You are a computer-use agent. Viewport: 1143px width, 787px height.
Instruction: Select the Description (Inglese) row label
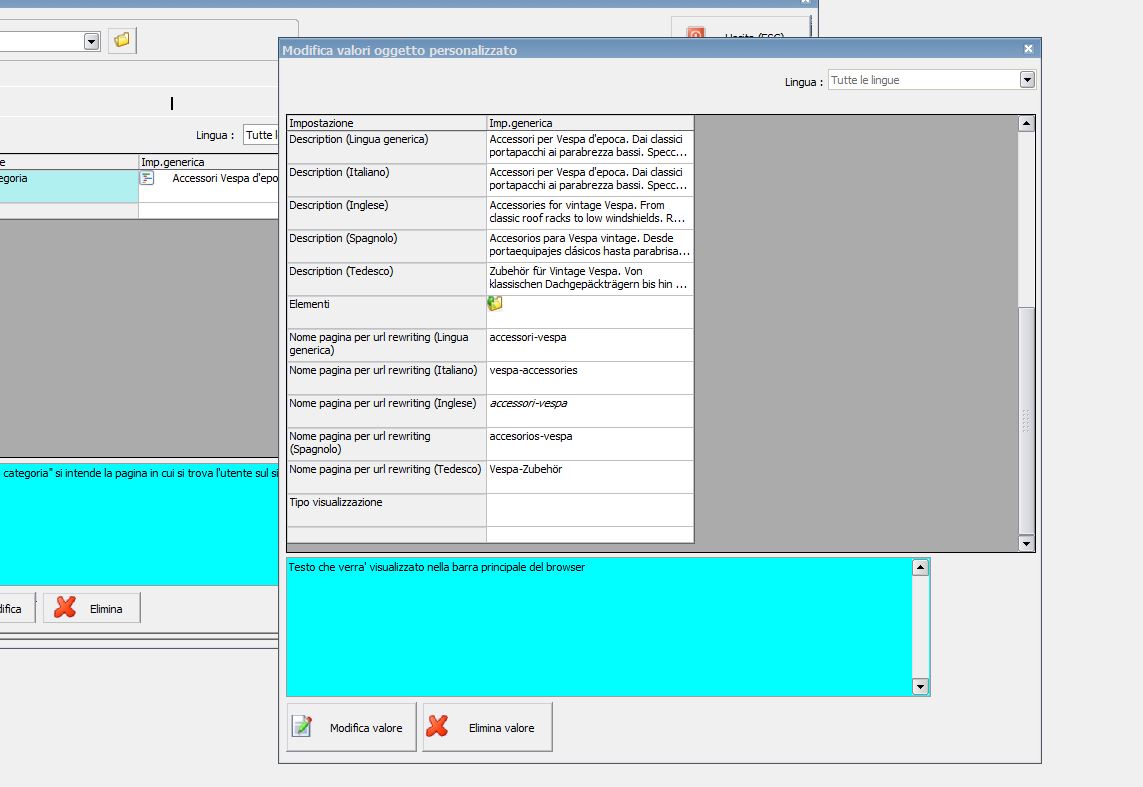pos(386,213)
